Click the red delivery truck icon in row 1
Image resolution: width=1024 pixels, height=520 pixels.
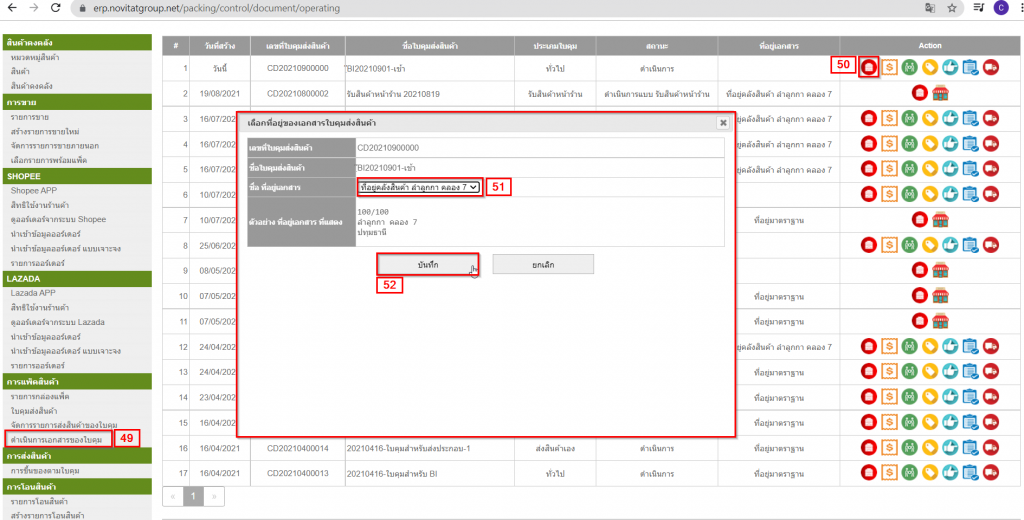coord(990,67)
